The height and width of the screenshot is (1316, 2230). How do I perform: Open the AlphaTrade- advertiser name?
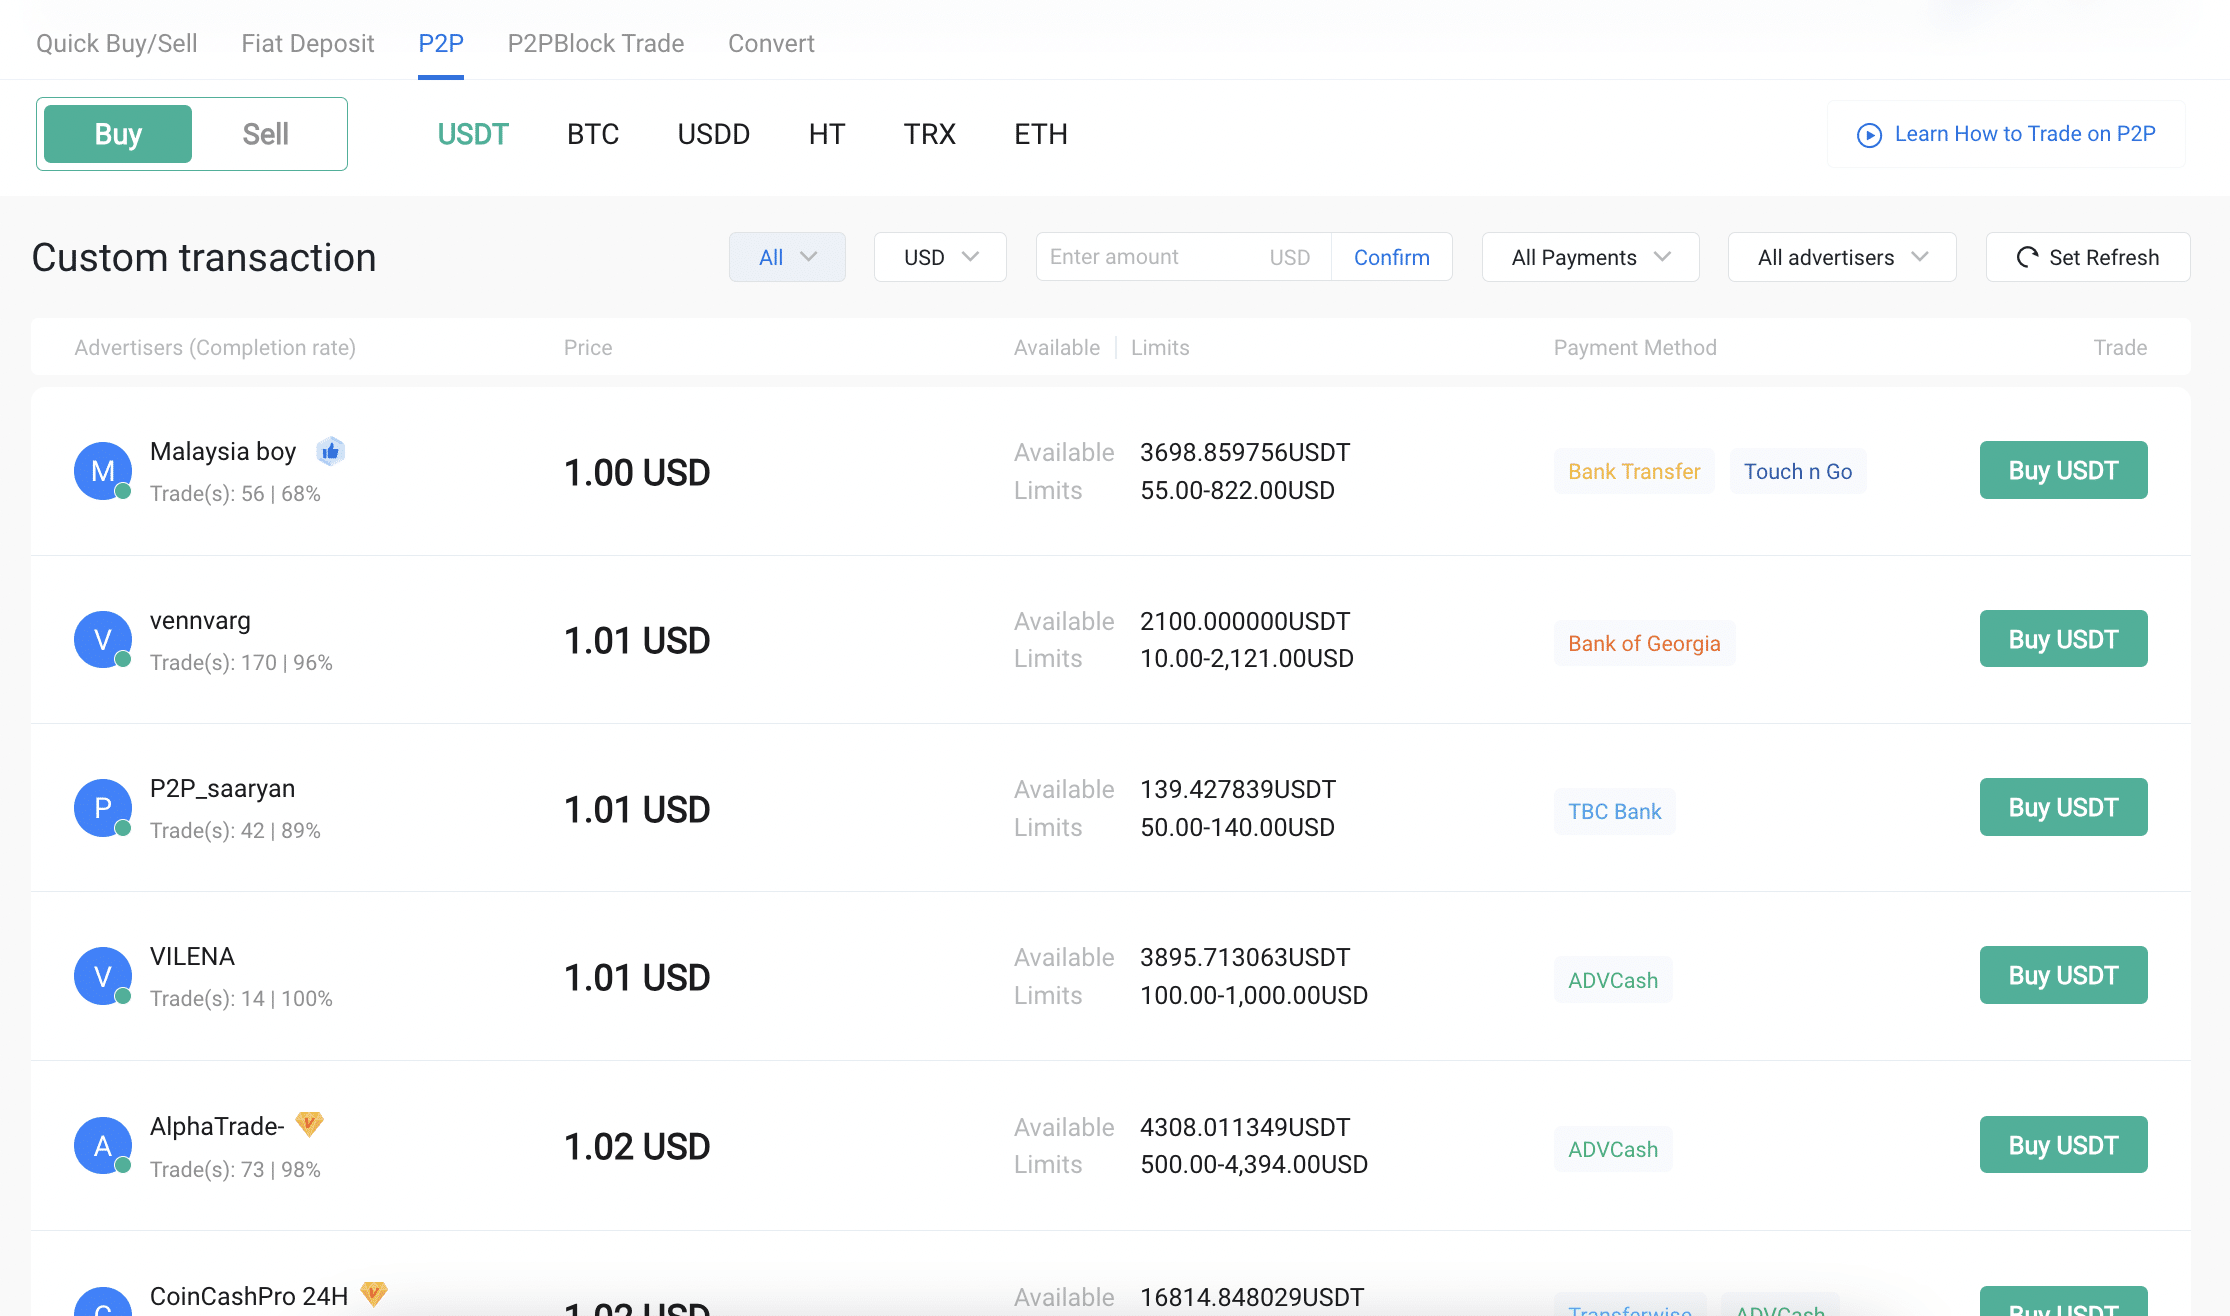(217, 1126)
